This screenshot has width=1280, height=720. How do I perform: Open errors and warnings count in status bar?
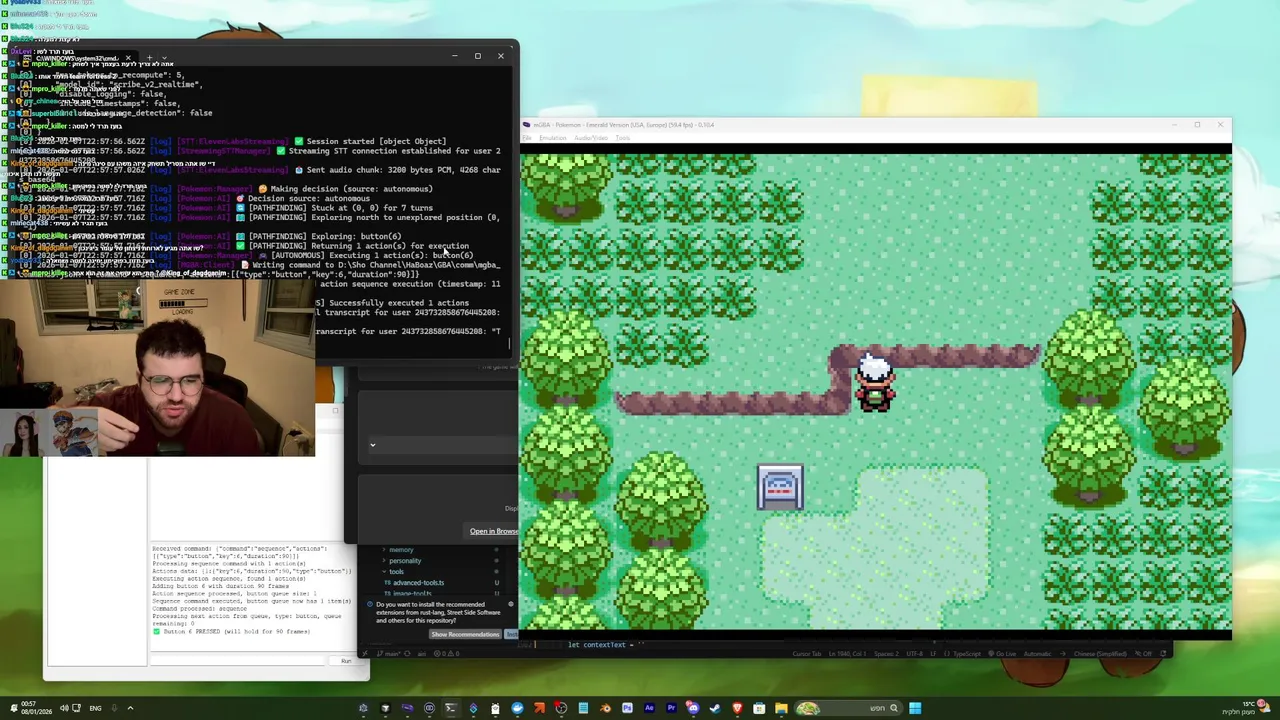click(x=446, y=653)
